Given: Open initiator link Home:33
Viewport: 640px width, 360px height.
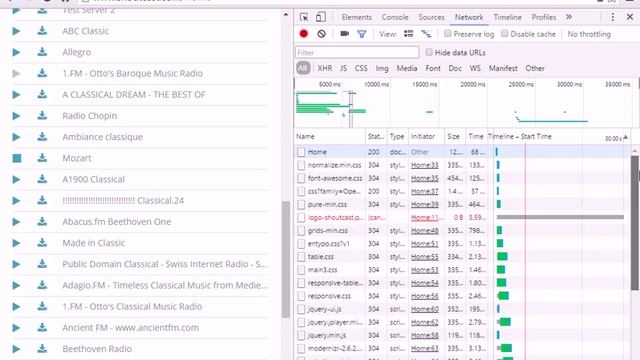Looking at the screenshot, I should point(424,165).
